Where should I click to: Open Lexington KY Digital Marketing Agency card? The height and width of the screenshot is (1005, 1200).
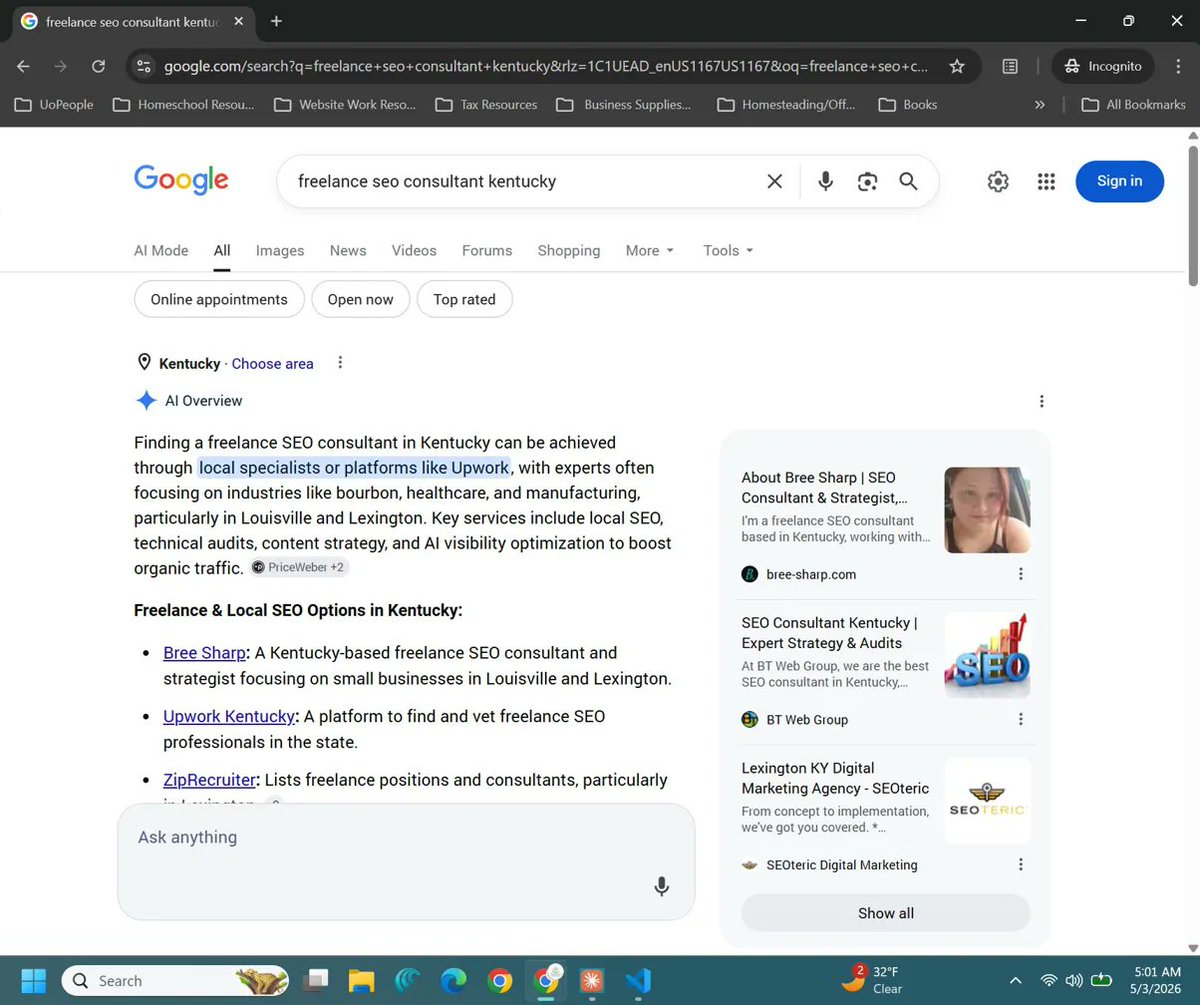(x=835, y=778)
